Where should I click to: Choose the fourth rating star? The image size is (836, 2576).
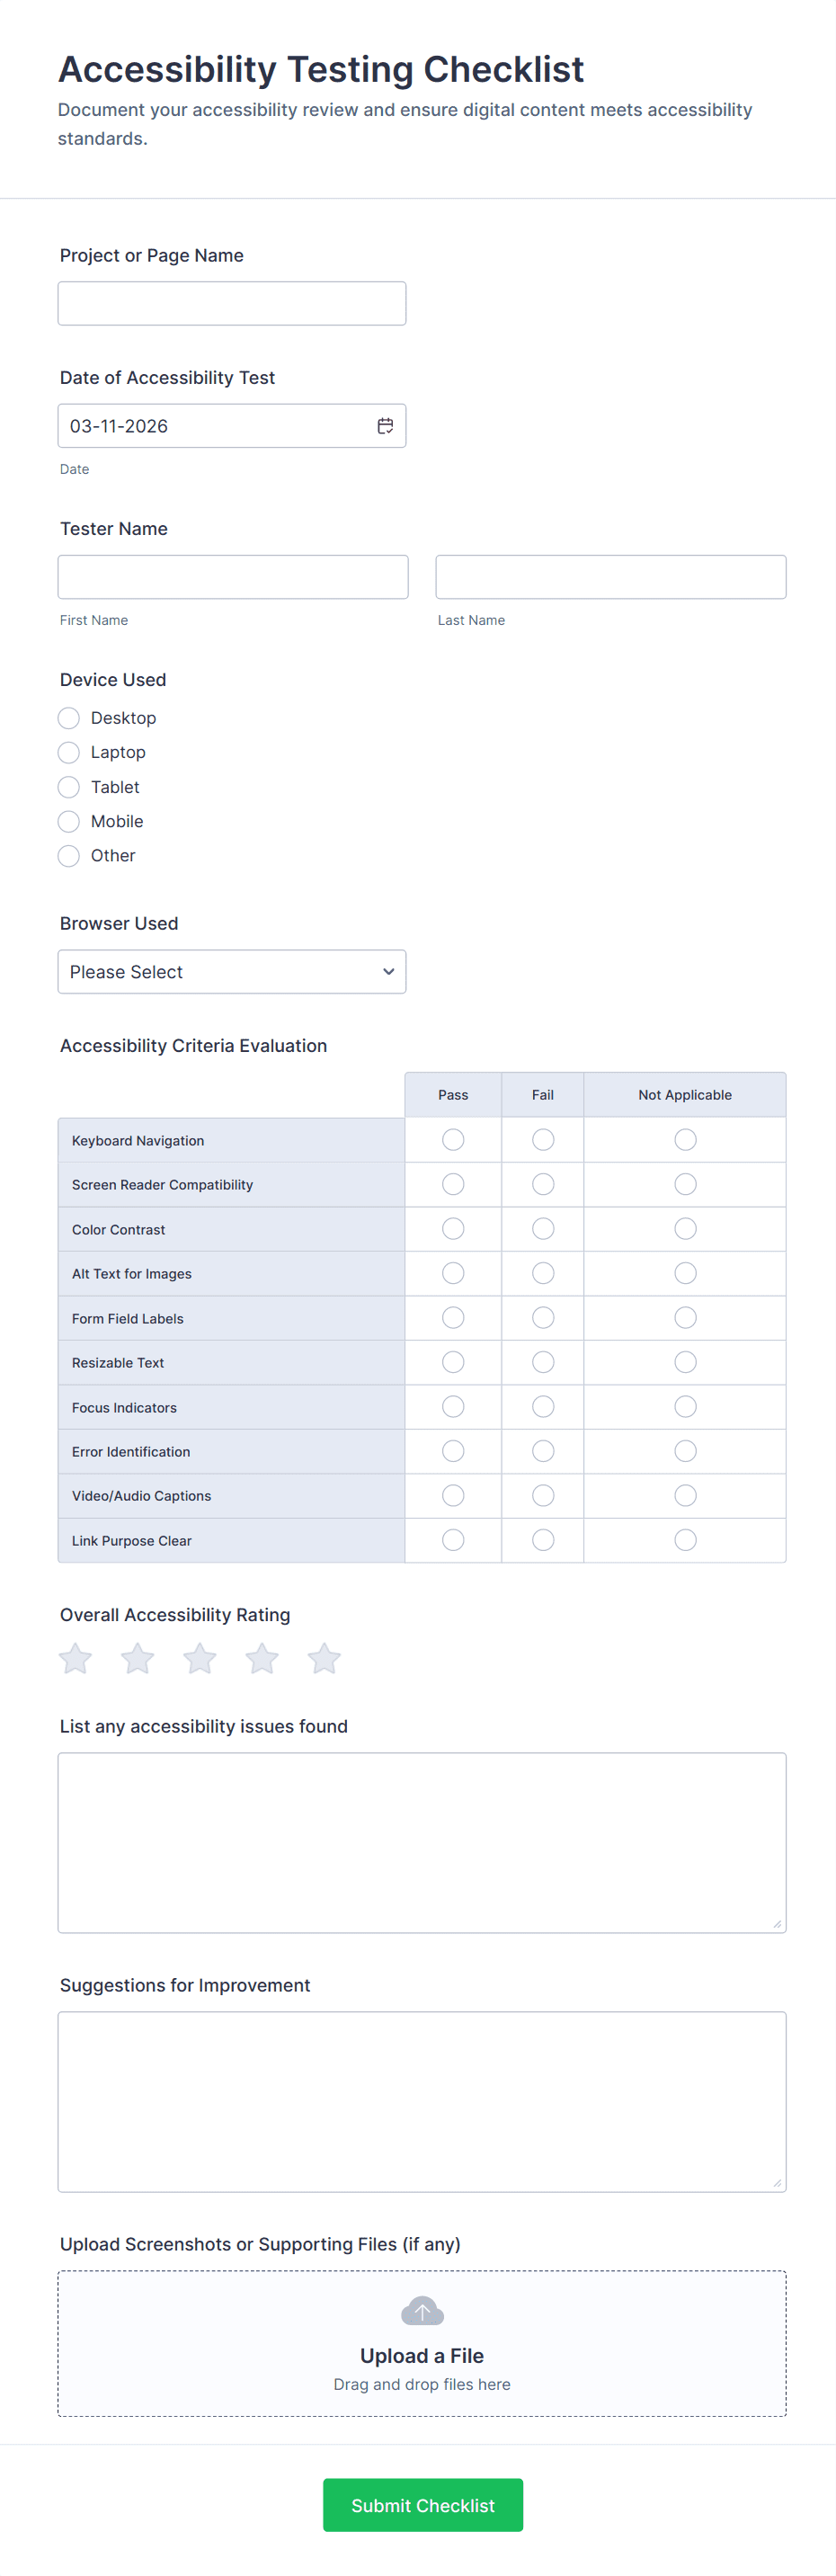click(262, 1659)
